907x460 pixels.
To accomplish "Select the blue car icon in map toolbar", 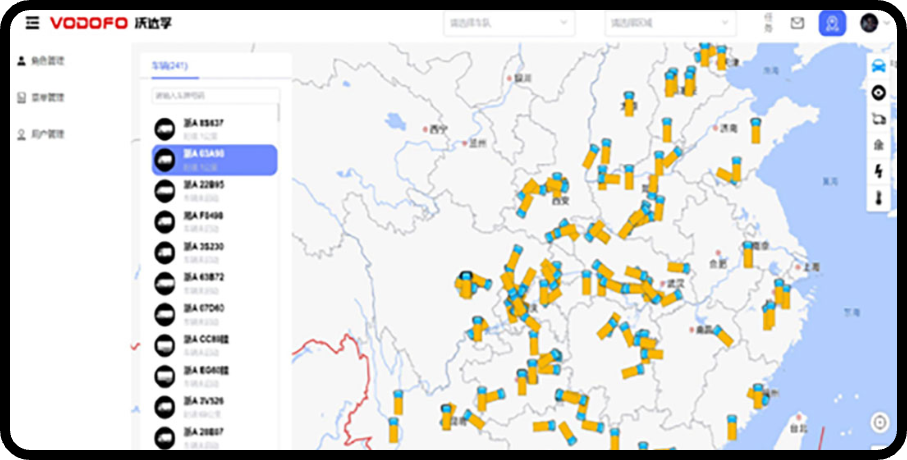I will (878, 66).
